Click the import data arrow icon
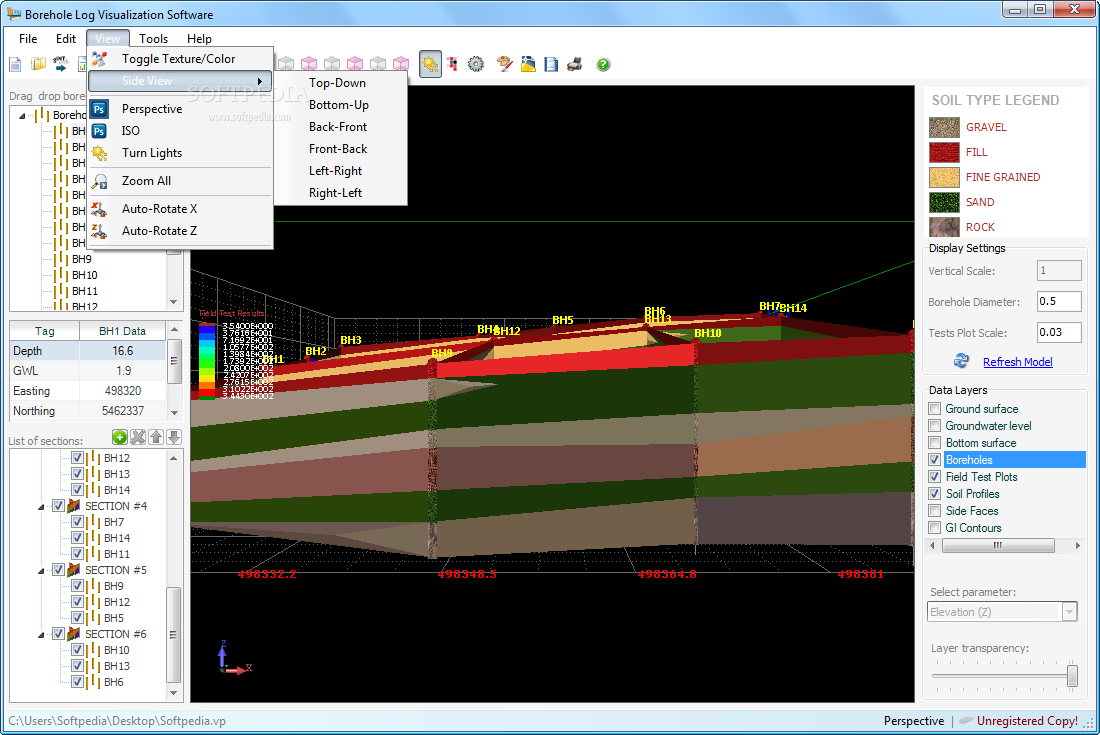 (x=61, y=65)
